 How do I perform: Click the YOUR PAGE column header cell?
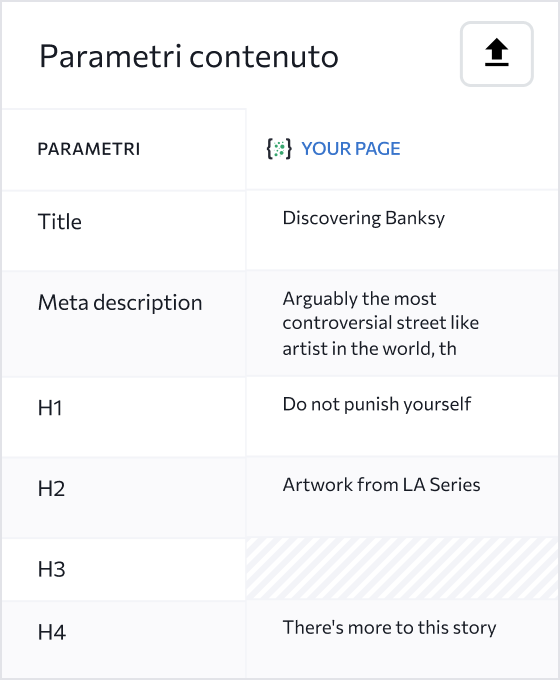point(402,149)
